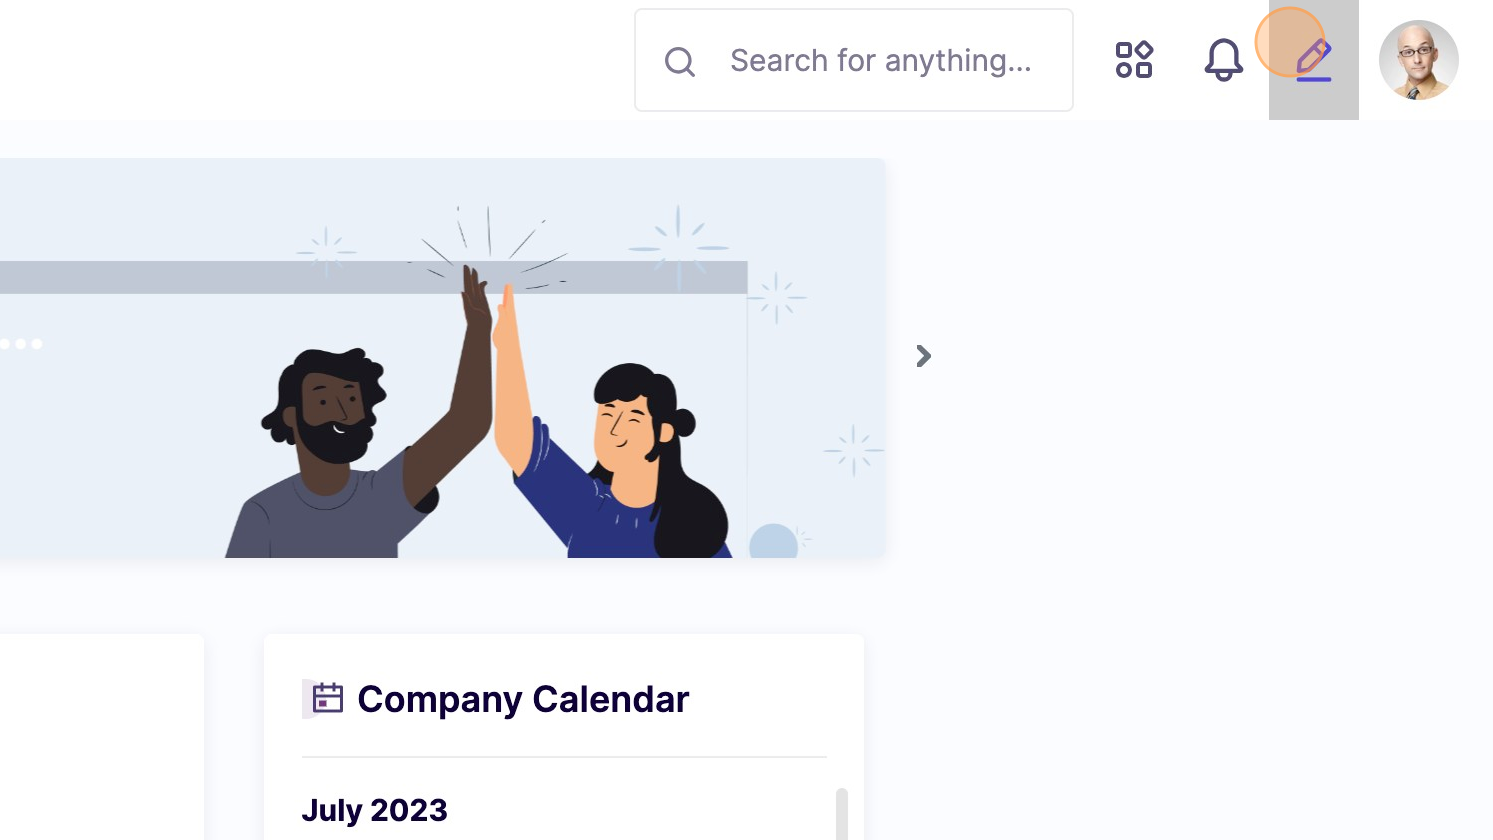Screen dimensions: 1493x840
Task: Click the blue circle at the banner's bottom
Action: (x=773, y=542)
